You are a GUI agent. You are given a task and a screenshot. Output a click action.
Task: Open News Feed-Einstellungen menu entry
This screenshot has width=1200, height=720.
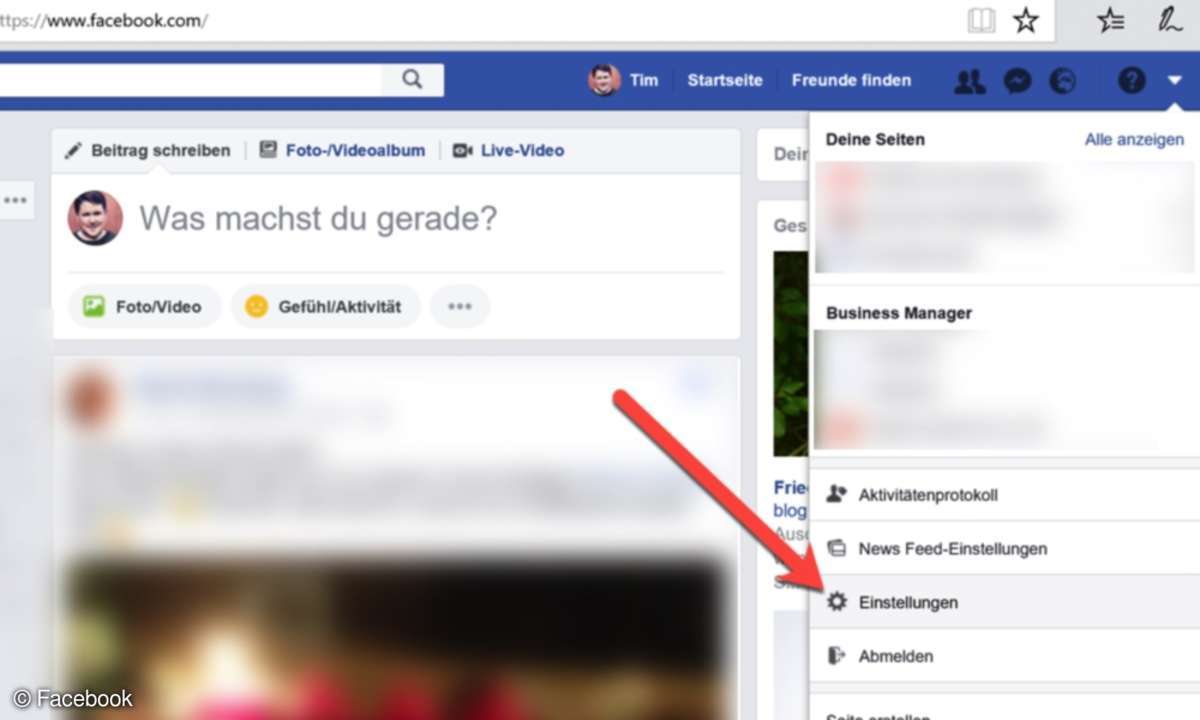pyautogui.click(x=1004, y=548)
